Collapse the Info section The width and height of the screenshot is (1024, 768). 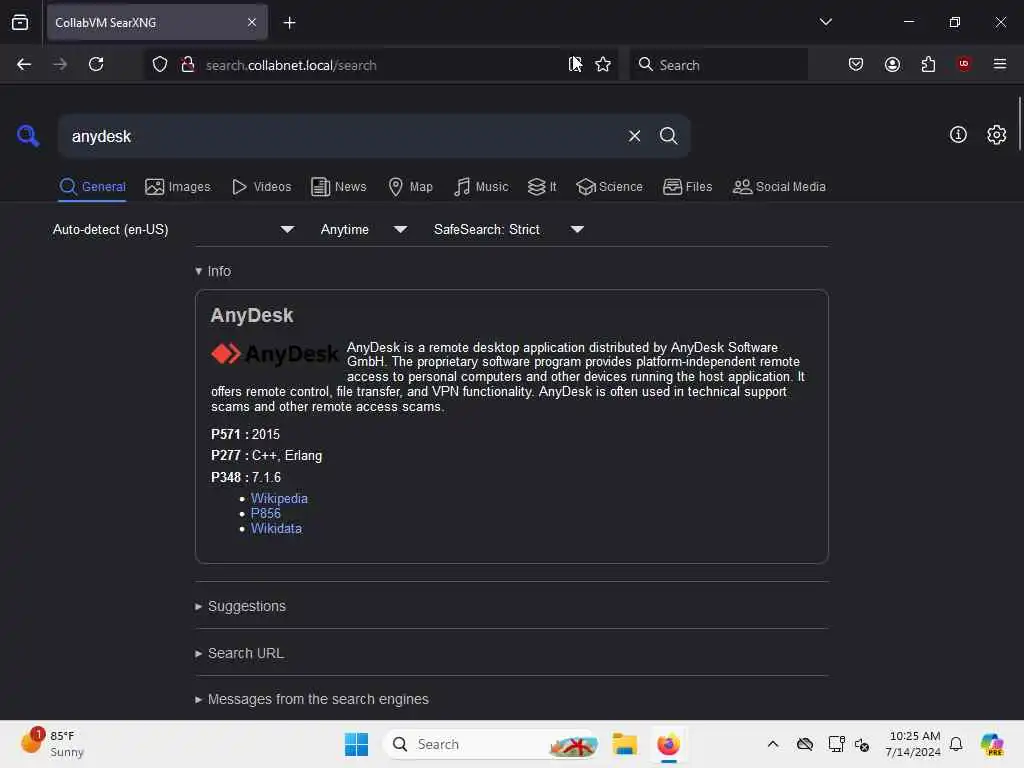click(x=213, y=271)
